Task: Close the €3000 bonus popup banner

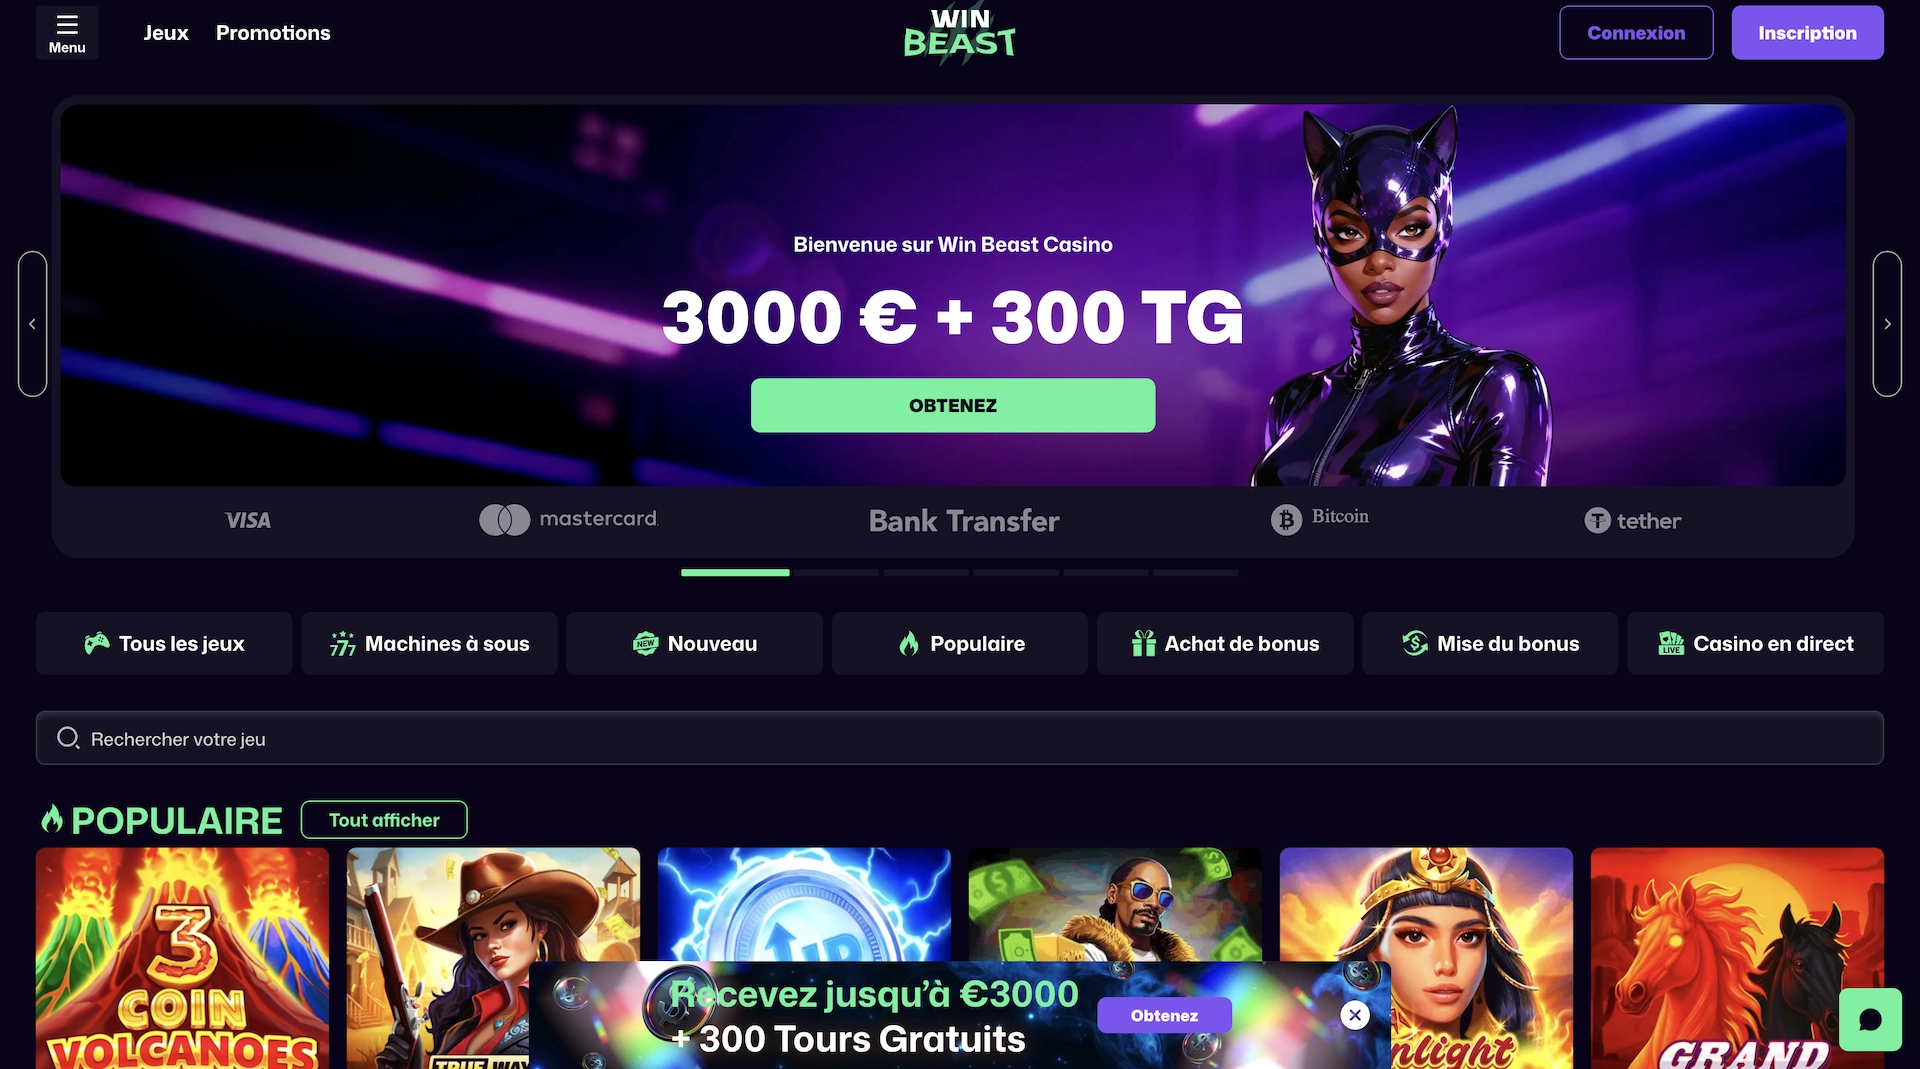Action: 1355,1015
